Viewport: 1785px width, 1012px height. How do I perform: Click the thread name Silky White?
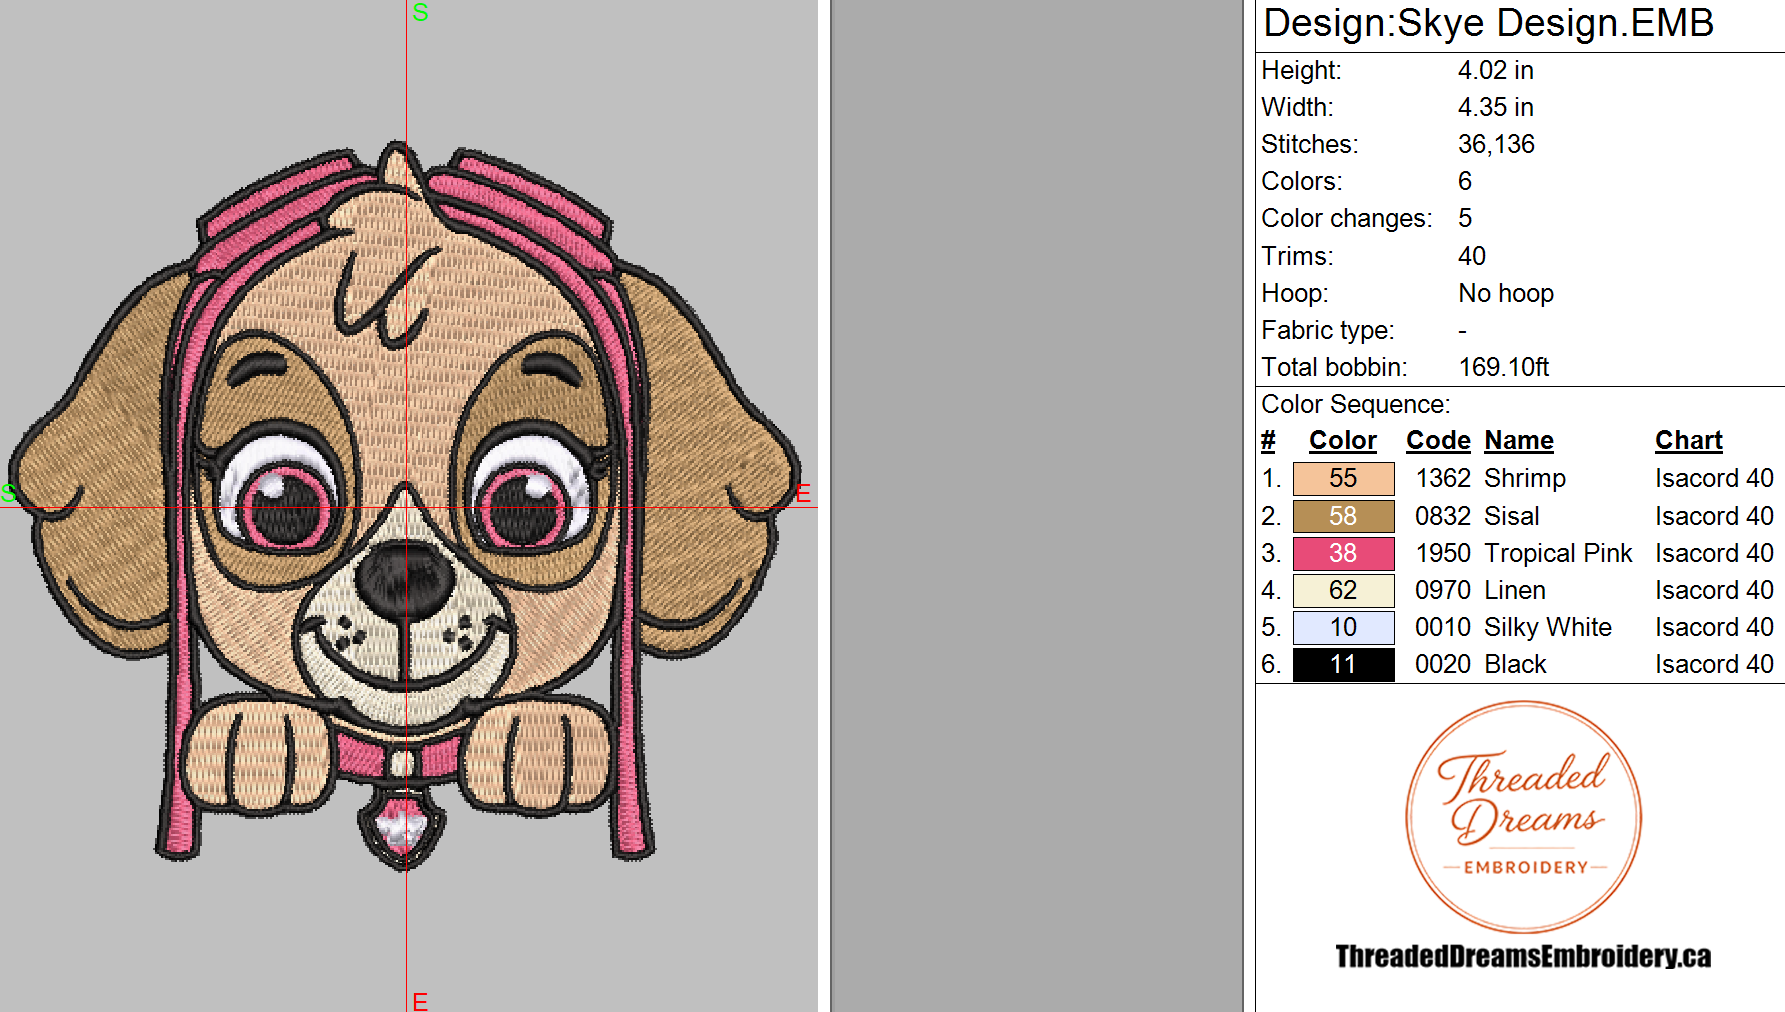pyautogui.click(x=1548, y=627)
